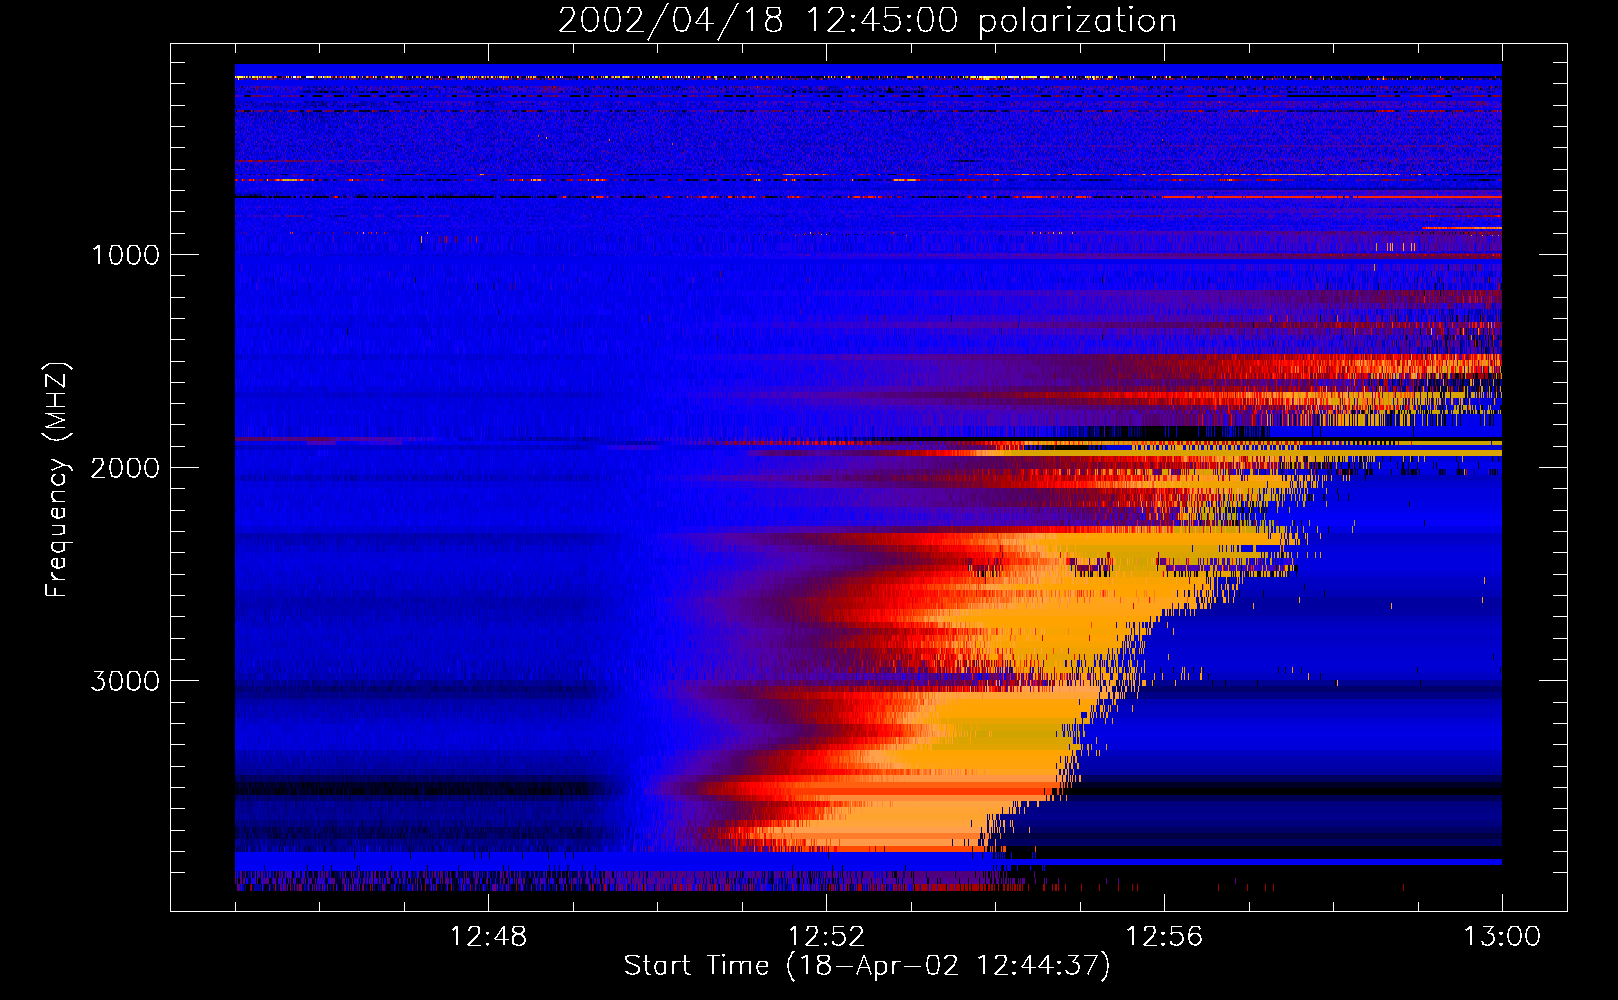Click the 'Start Time (18-Apr-02 12:44:37)' label

[867, 966]
